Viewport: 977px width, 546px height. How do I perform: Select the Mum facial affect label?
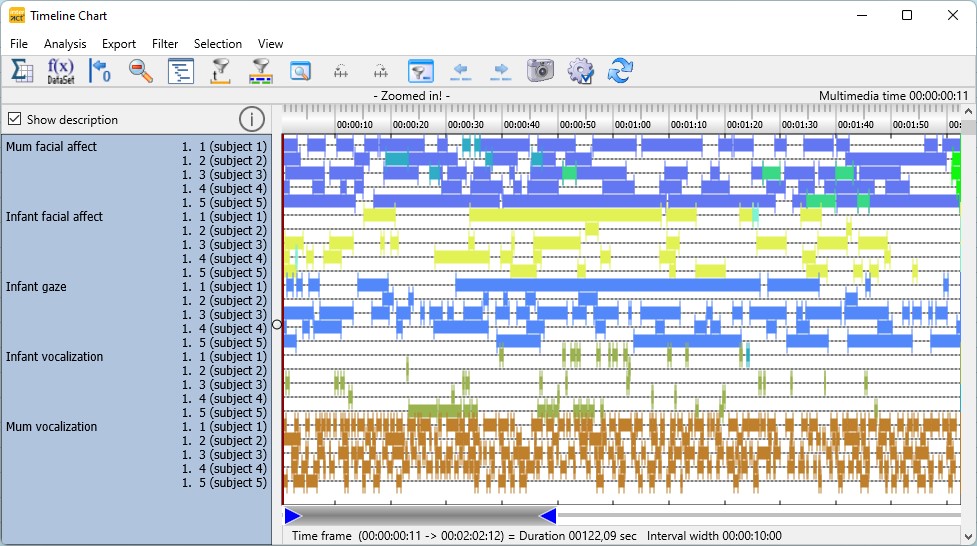(51, 146)
